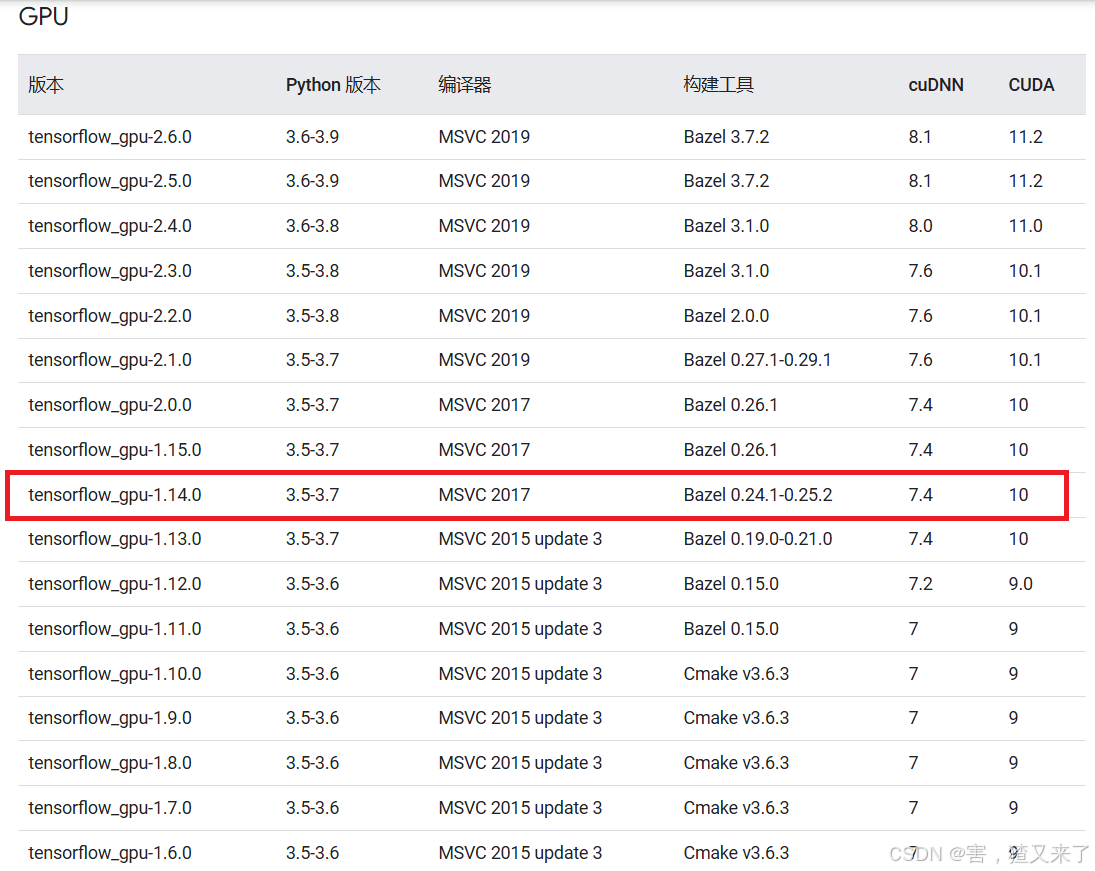Screen dimensions: 1095x871
Task: Click the tensorflow_gpu-2.3.0 version cell
Action: [110, 271]
